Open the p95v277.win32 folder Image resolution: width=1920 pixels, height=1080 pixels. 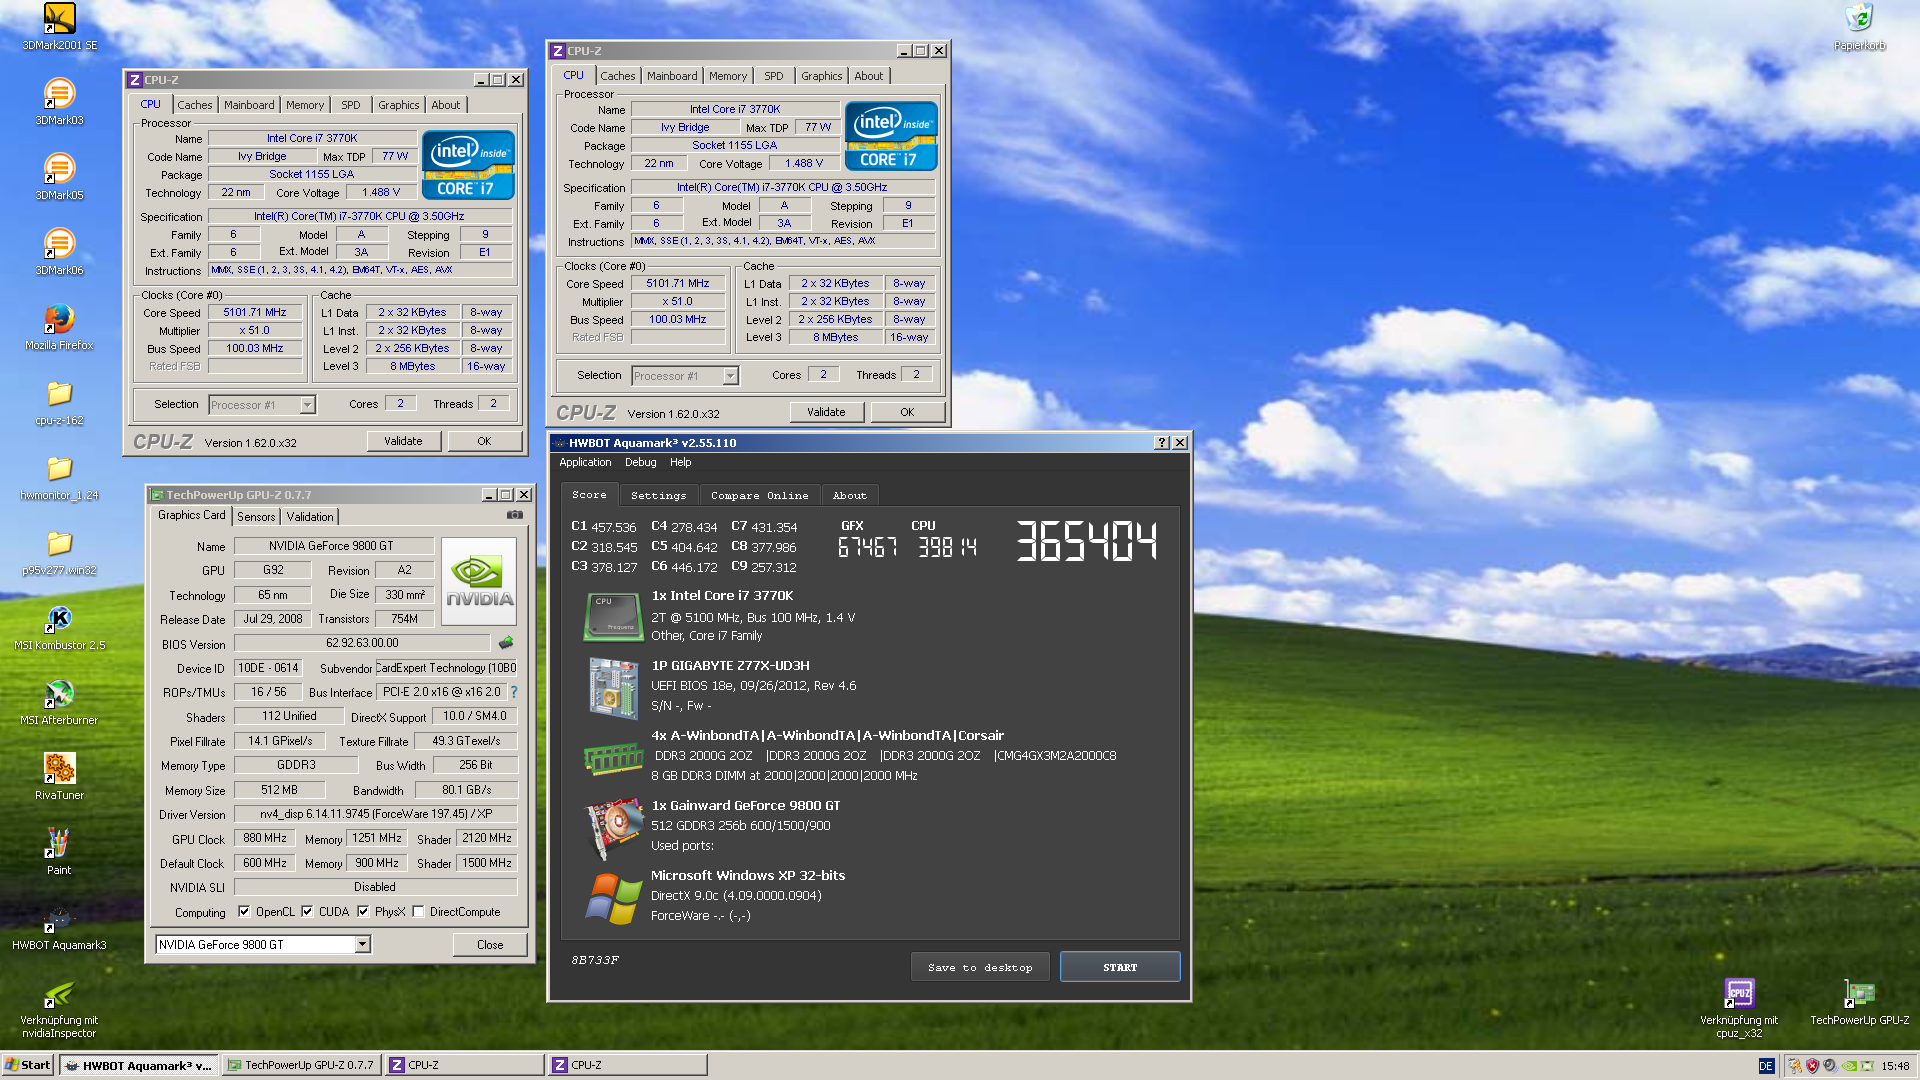pos(59,552)
